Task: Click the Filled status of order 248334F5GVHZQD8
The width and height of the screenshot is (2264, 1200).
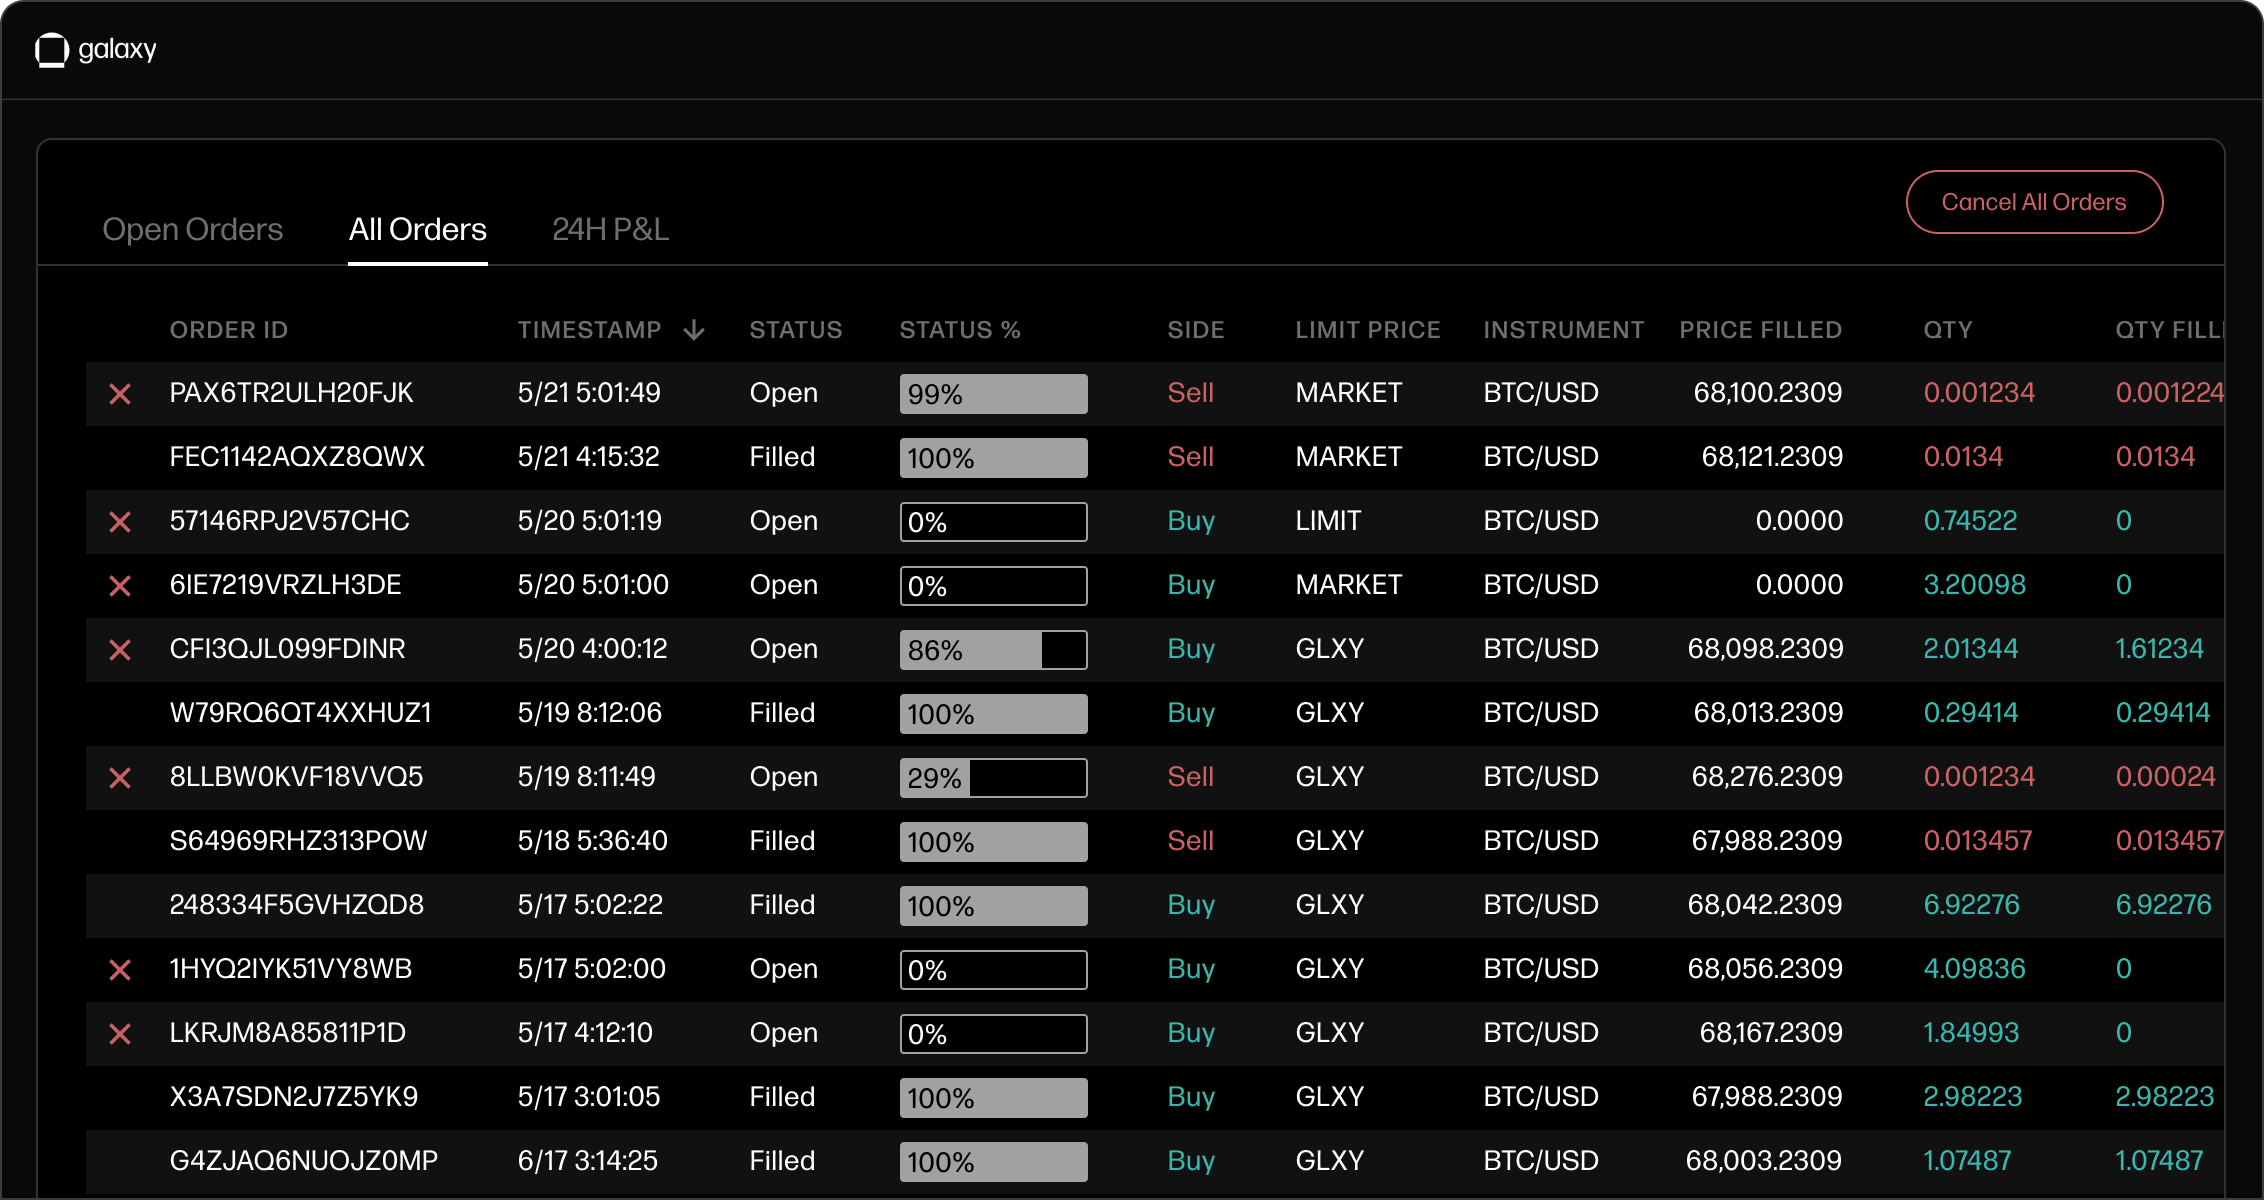Action: pos(783,905)
